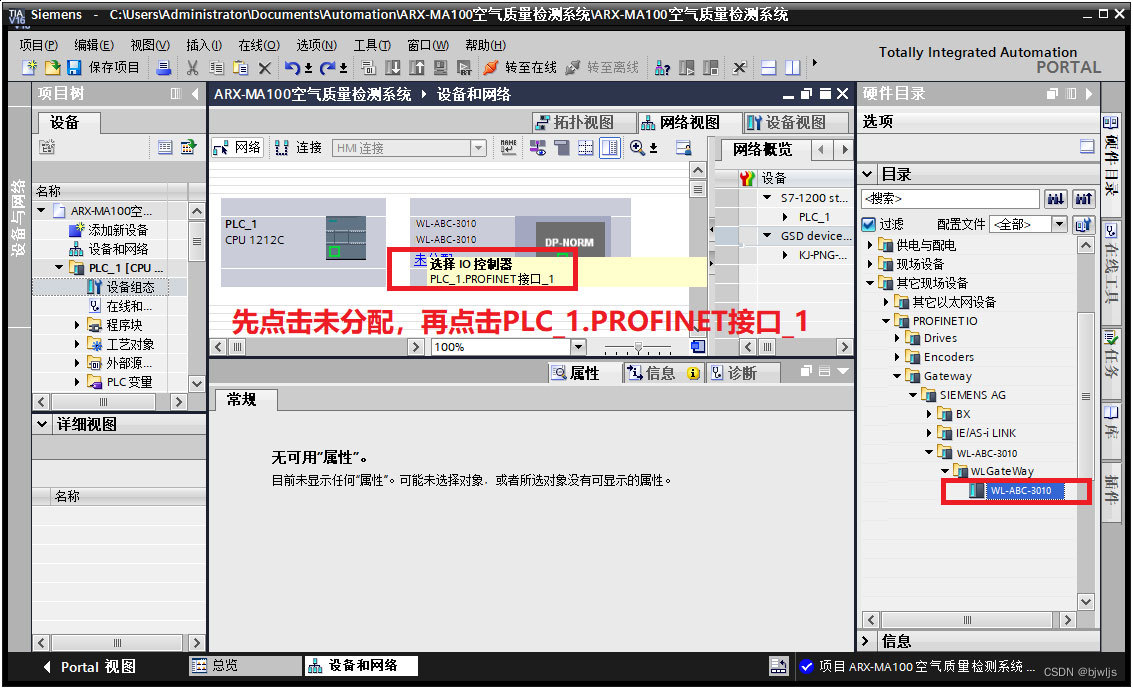Click the 连接 connections button
Viewport: 1133px width, 689px height.
(299, 147)
